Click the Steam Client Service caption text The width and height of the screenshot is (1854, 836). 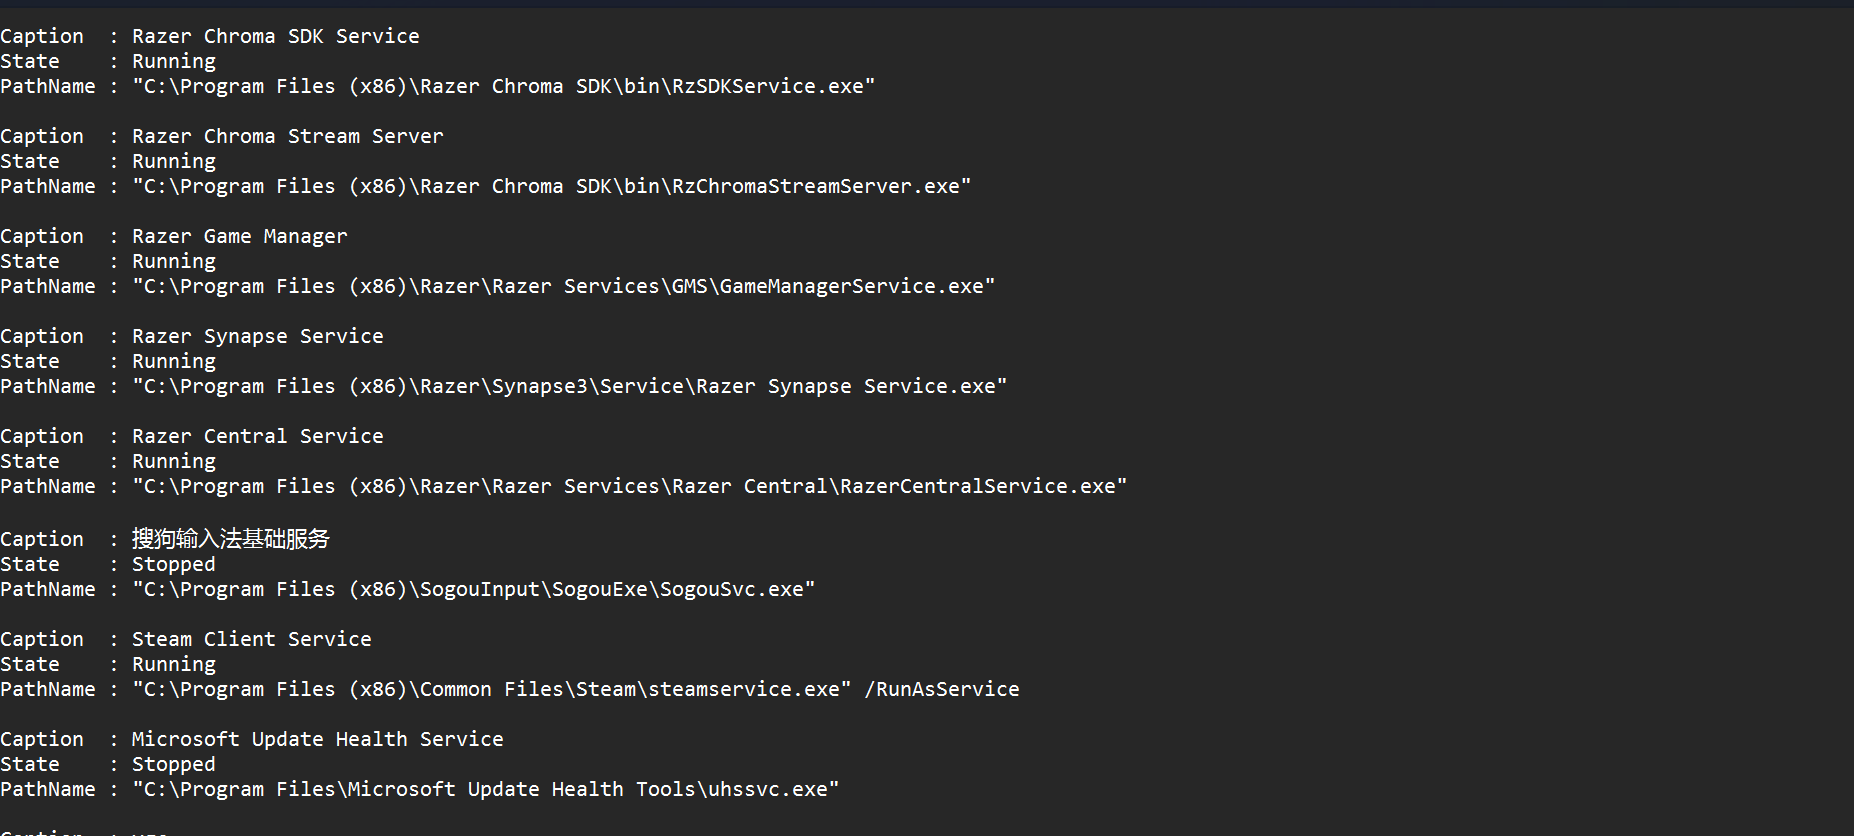(x=251, y=639)
